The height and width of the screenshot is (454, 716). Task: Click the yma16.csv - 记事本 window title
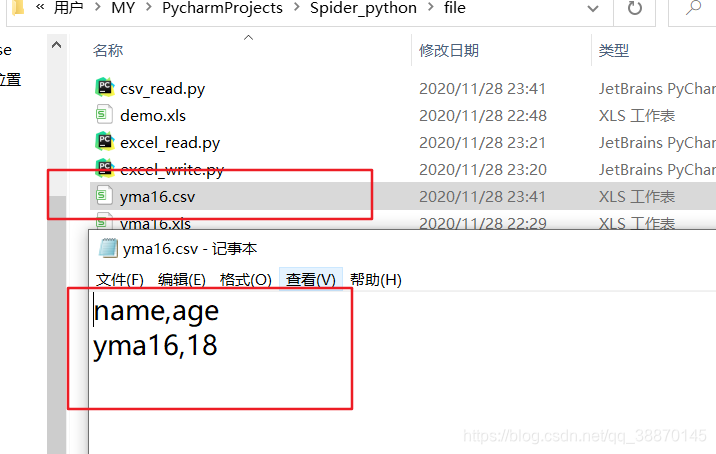(x=190, y=248)
